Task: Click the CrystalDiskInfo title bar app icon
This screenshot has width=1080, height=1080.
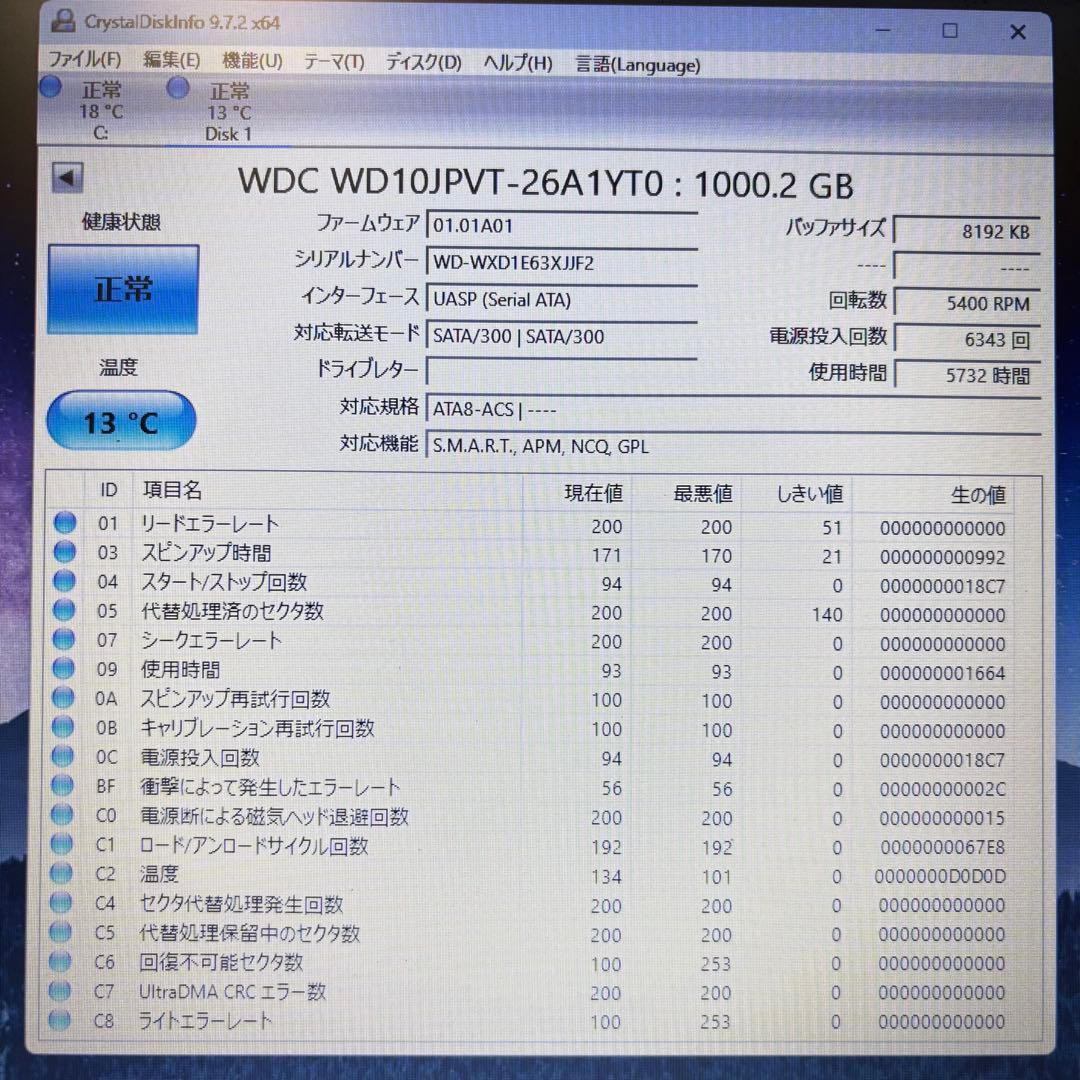Action: pos(63,21)
